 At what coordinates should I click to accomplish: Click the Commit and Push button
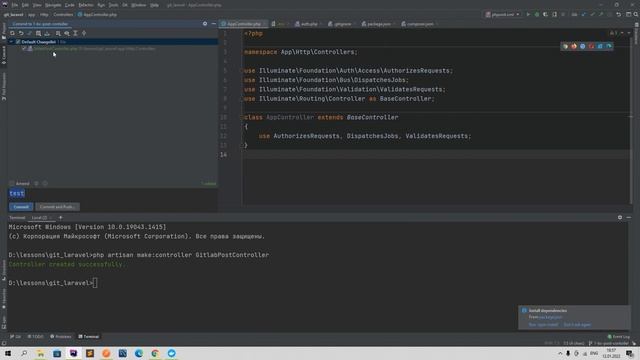point(57,207)
